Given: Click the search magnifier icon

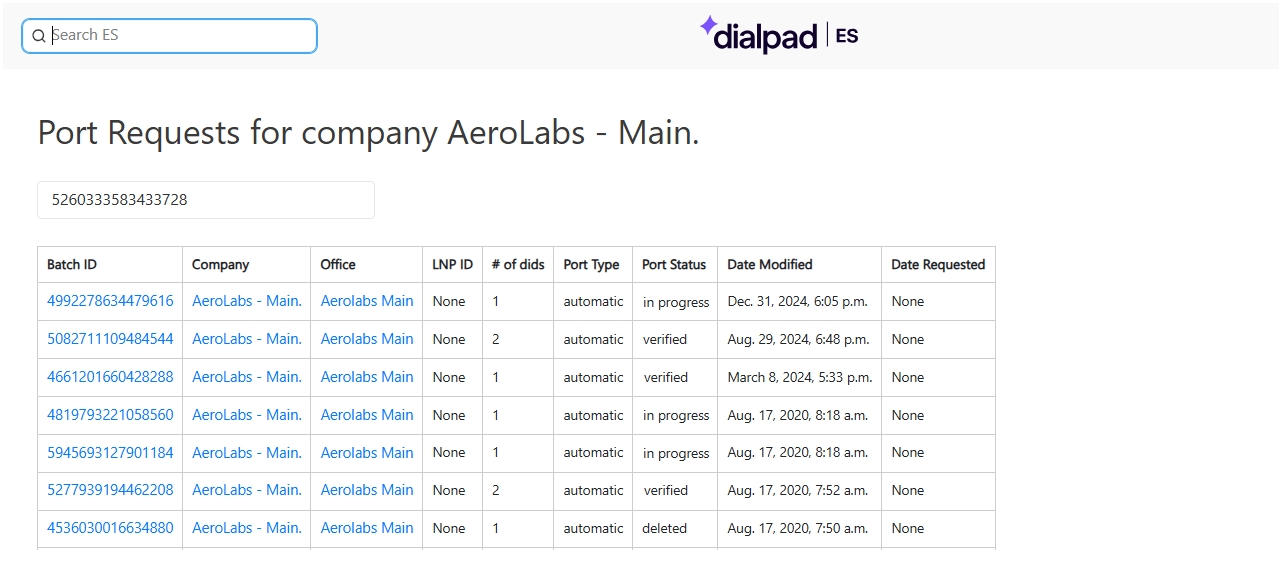Looking at the screenshot, I should [39, 36].
